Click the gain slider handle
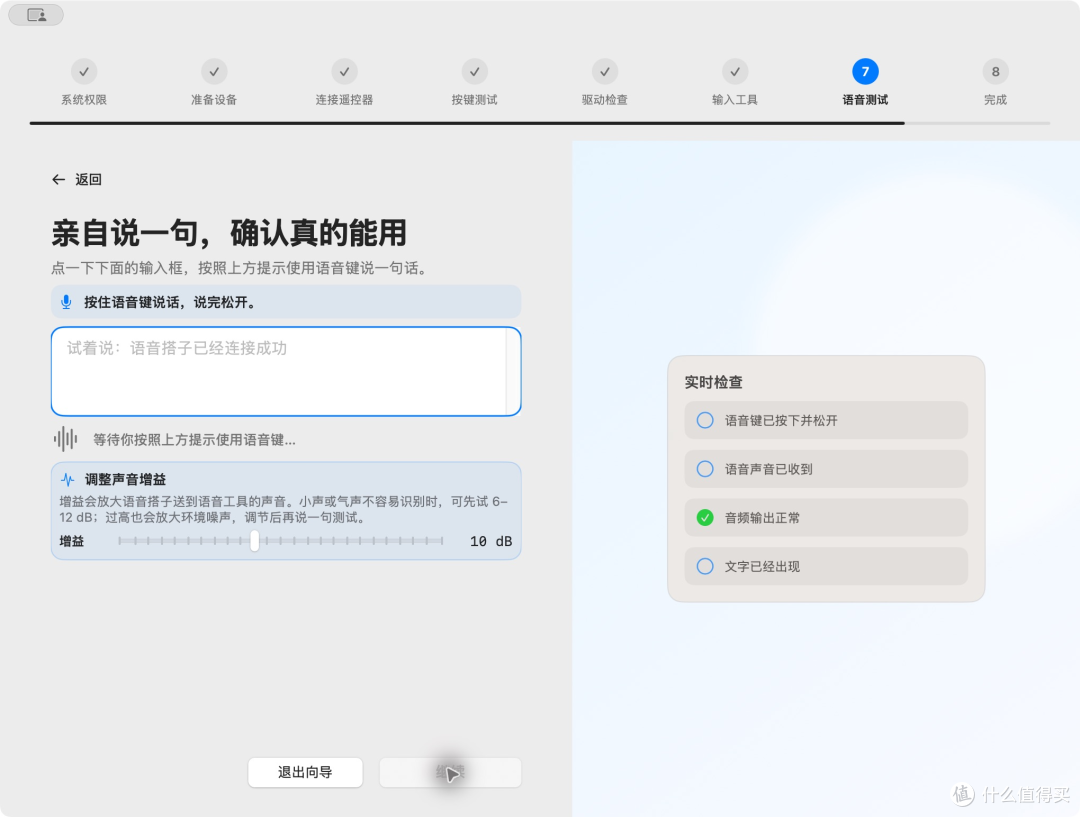1080x817 pixels. tap(255, 541)
